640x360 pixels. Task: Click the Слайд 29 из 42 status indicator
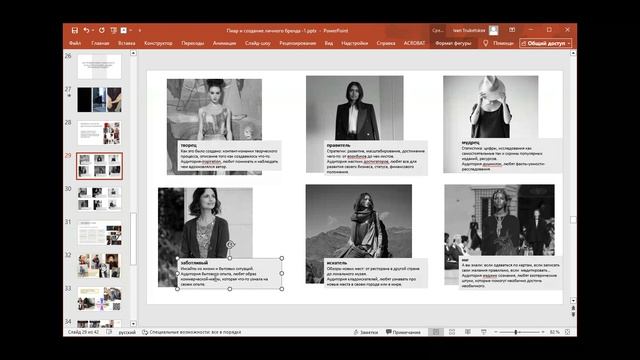tap(83, 332)
